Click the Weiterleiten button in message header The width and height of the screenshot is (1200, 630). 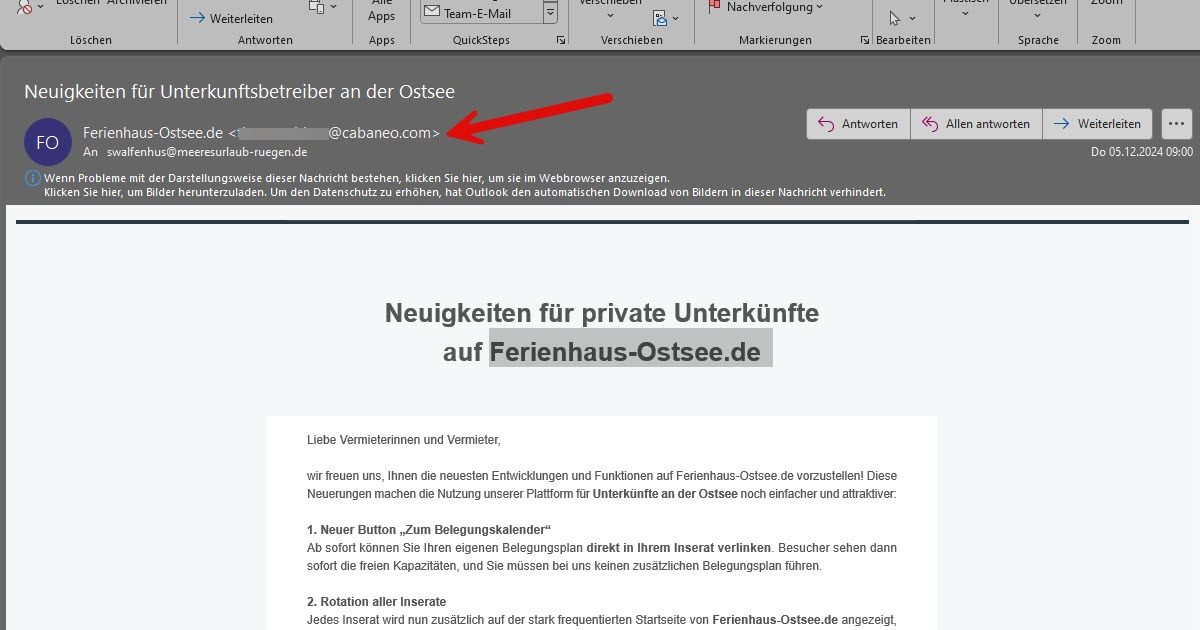[1097, 124]
